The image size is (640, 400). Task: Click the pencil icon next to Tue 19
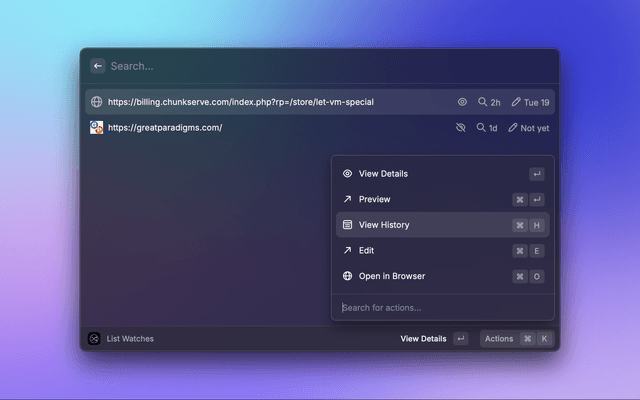point(516,102)
